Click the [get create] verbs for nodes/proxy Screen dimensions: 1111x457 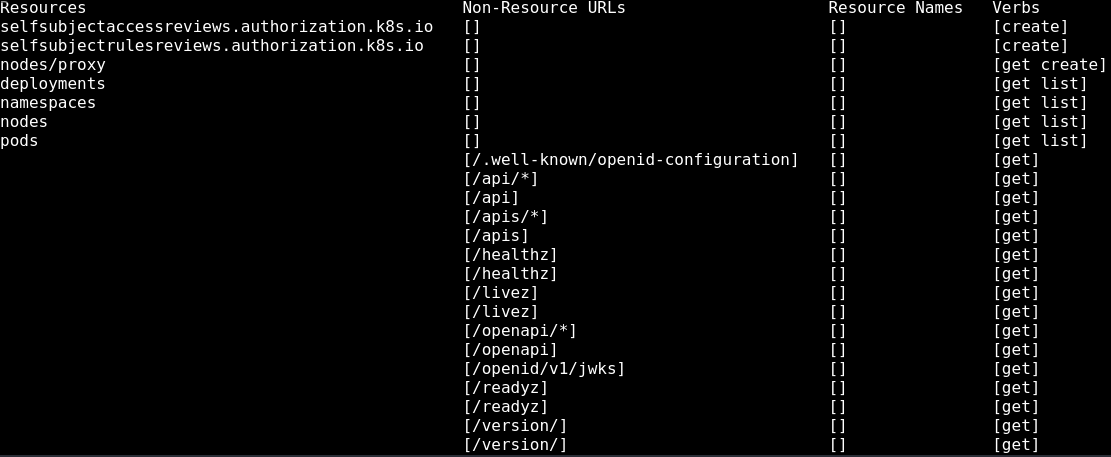(1049, 65)
